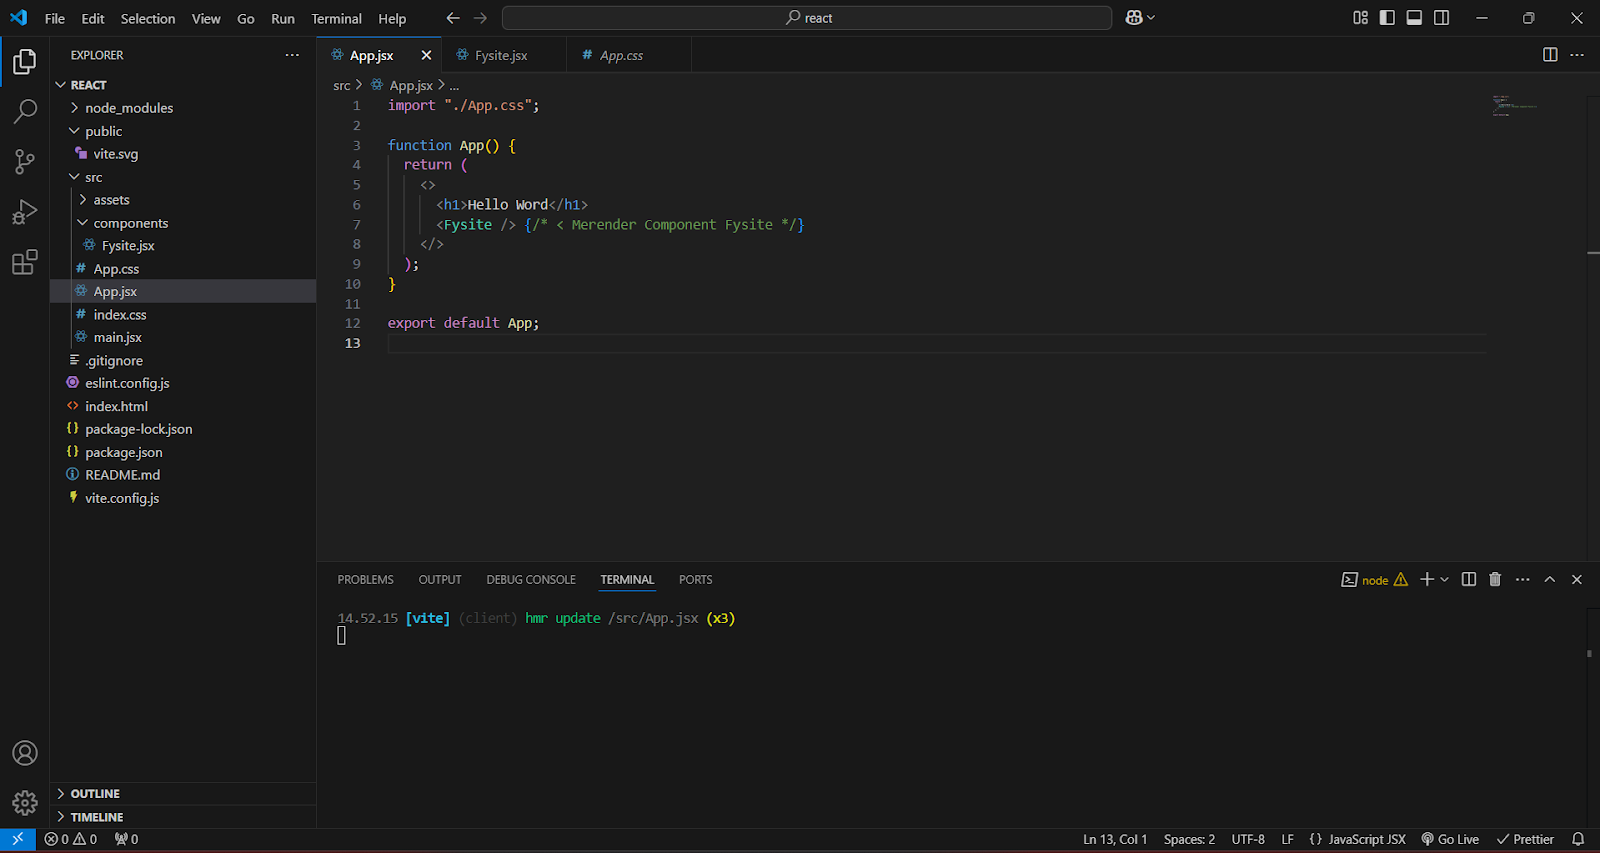1600x853 pixels.
Task: Open the Search view in activity bar
Action: tap(25, 111)
